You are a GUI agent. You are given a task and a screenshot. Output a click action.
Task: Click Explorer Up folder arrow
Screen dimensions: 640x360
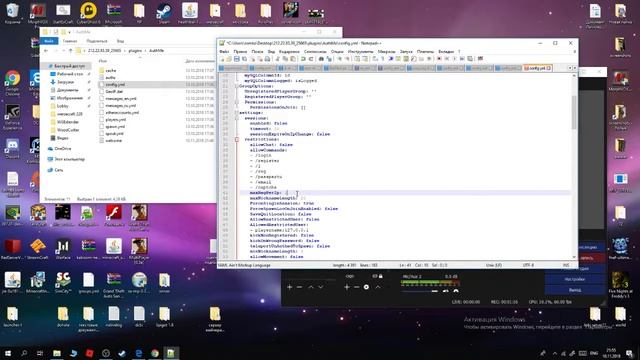coord(70,51)
